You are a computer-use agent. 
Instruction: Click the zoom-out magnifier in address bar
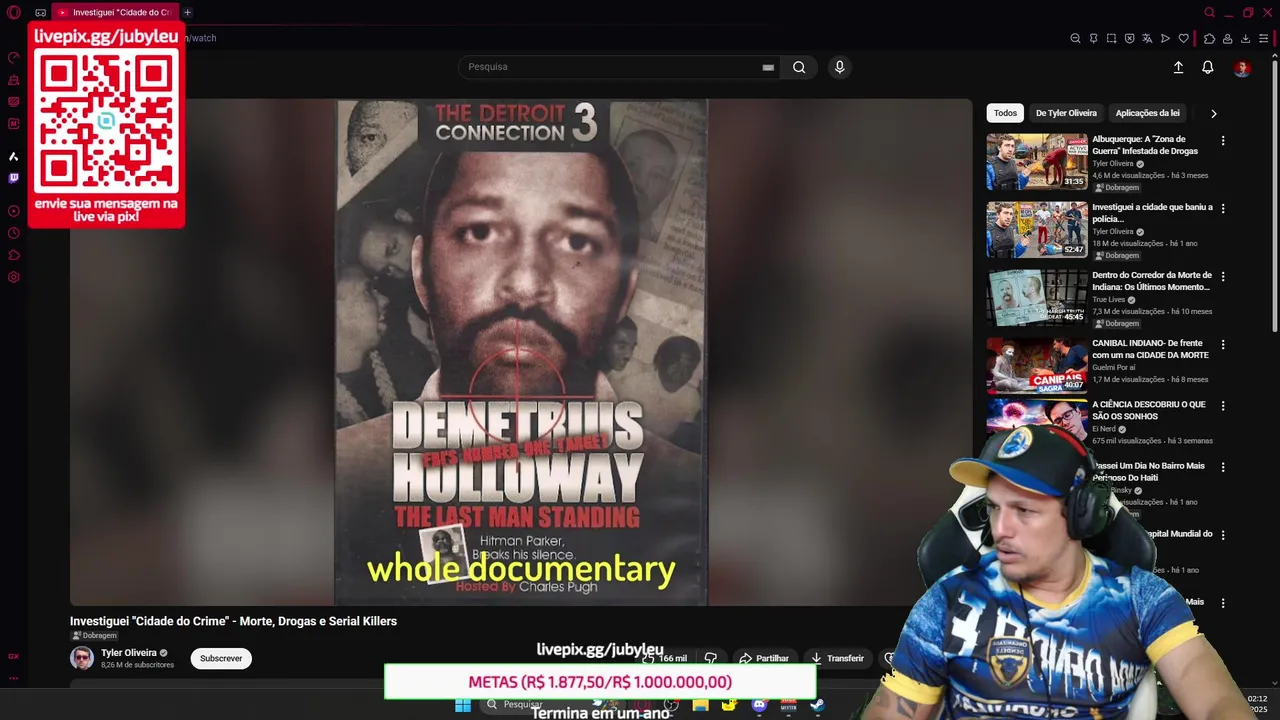1075,38
